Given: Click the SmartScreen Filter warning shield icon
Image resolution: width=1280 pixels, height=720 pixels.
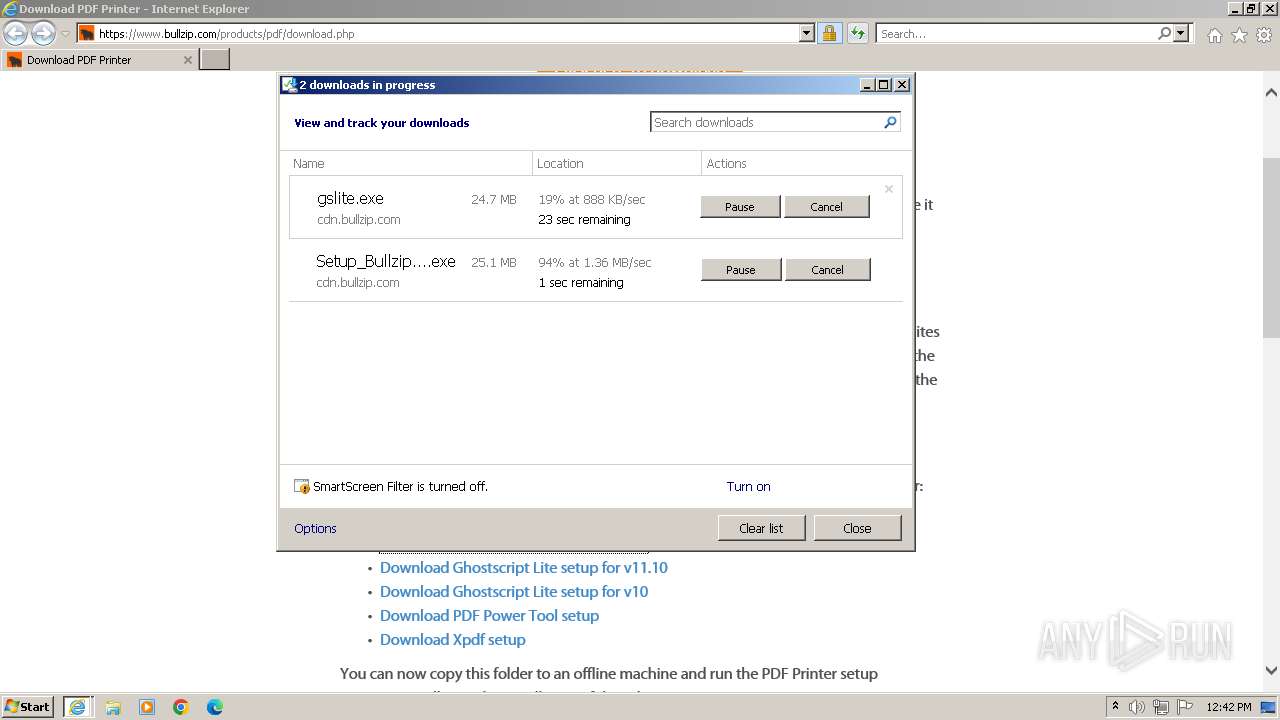Looking at the screenshot, I should [x=302, y=487].
